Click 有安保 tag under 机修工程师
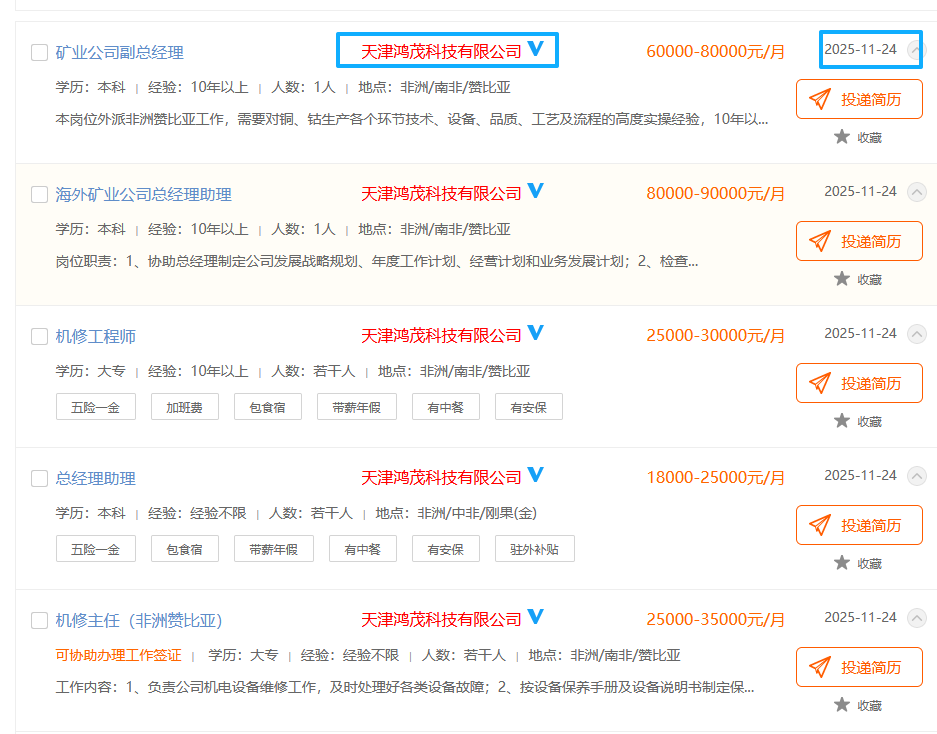The image size is (937, 734). click(x=529, y=407)
